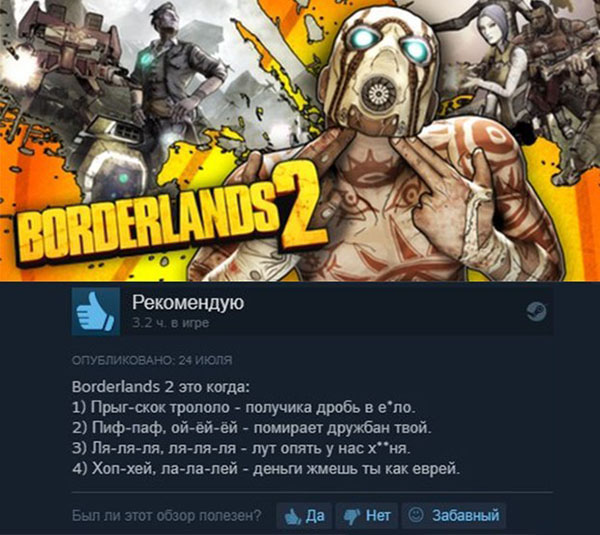Click the 'Был ли этот обзор полезен?' prompt

pos(166,515)
